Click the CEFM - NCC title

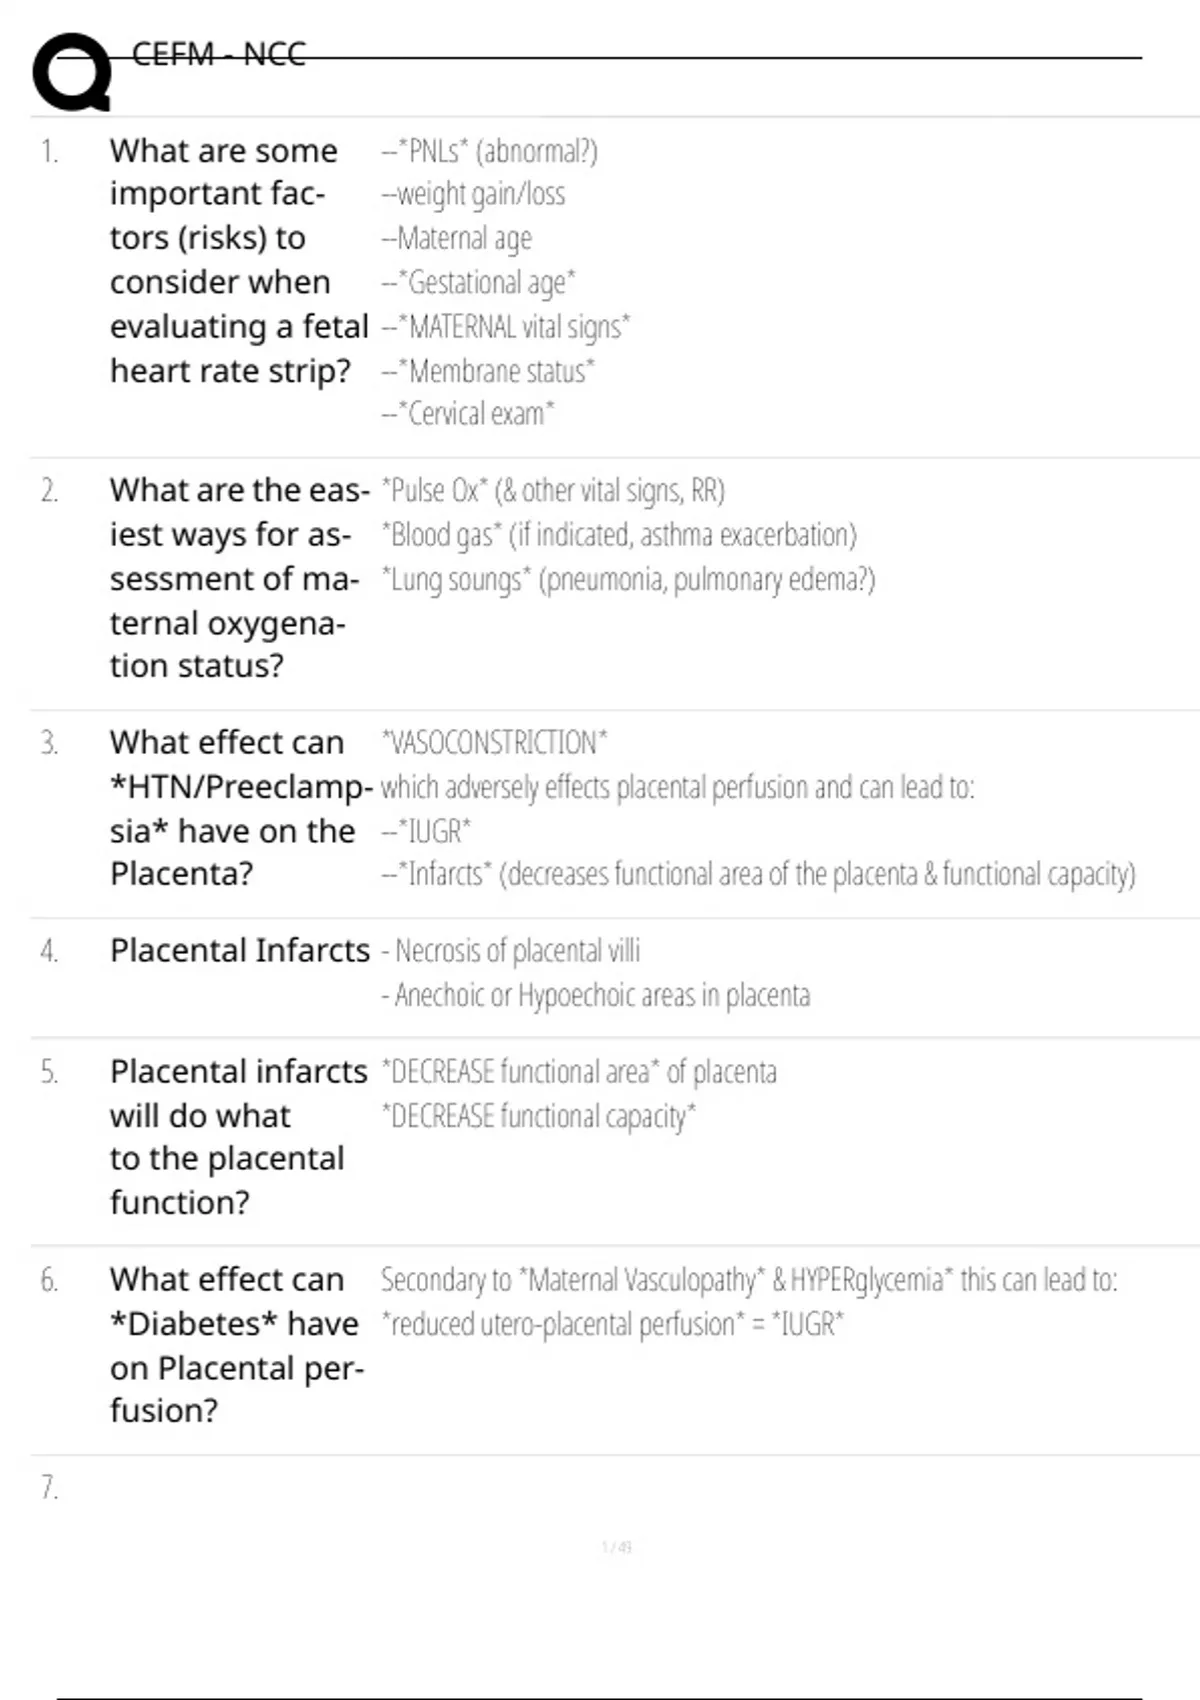tap(218, 54)
